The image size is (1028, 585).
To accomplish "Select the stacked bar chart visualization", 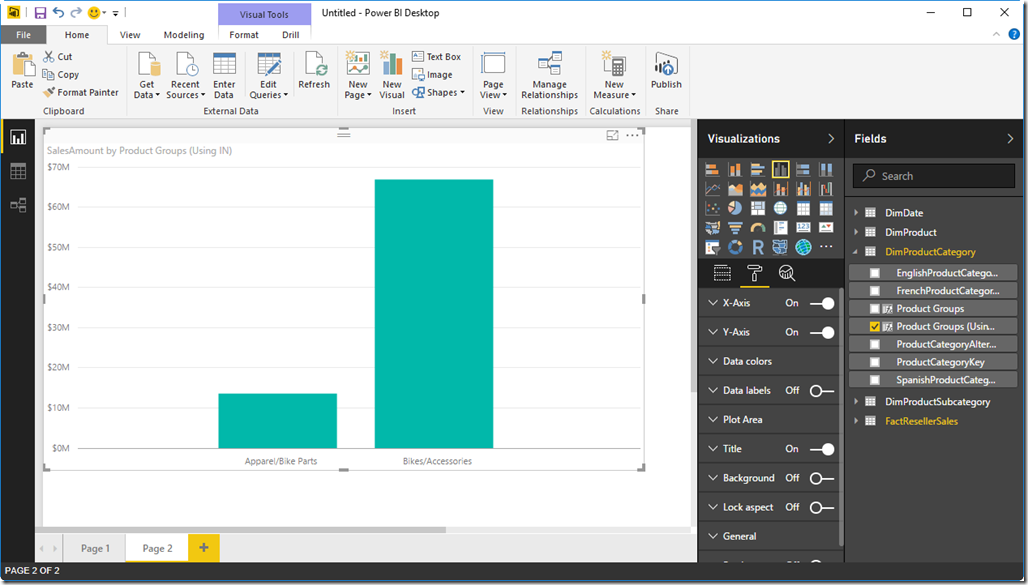I will (x=712, y=170).
